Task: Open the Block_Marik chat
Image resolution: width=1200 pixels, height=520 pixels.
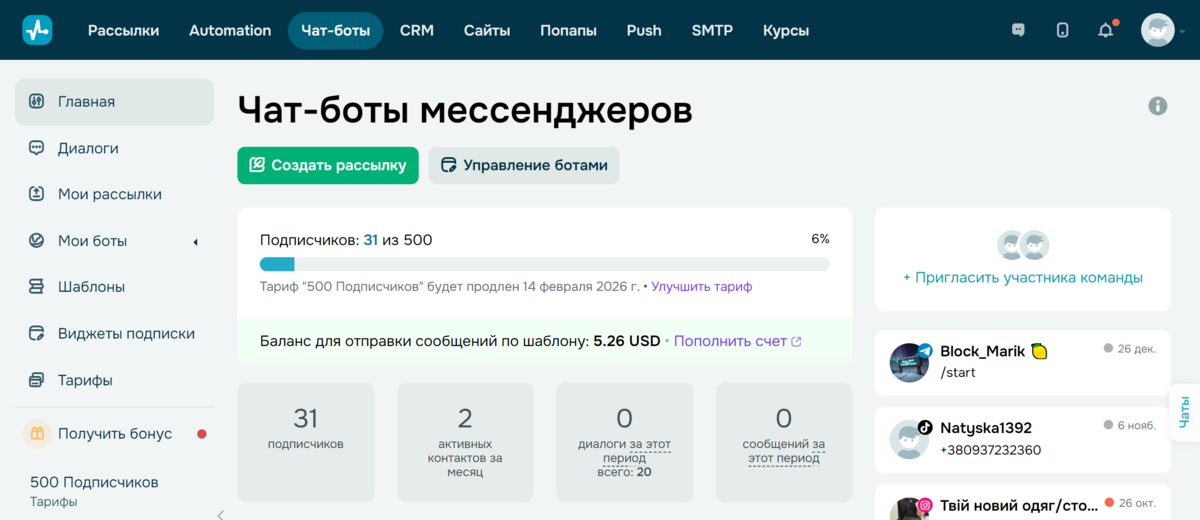Action: (1022, 362)
